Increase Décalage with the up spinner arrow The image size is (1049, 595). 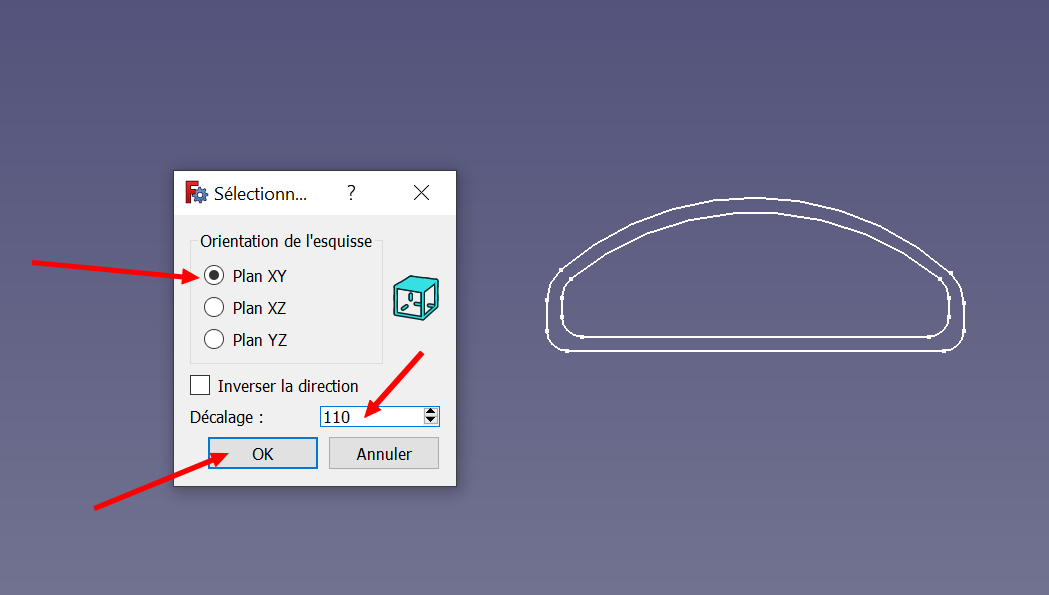click(x=431, y=412)
